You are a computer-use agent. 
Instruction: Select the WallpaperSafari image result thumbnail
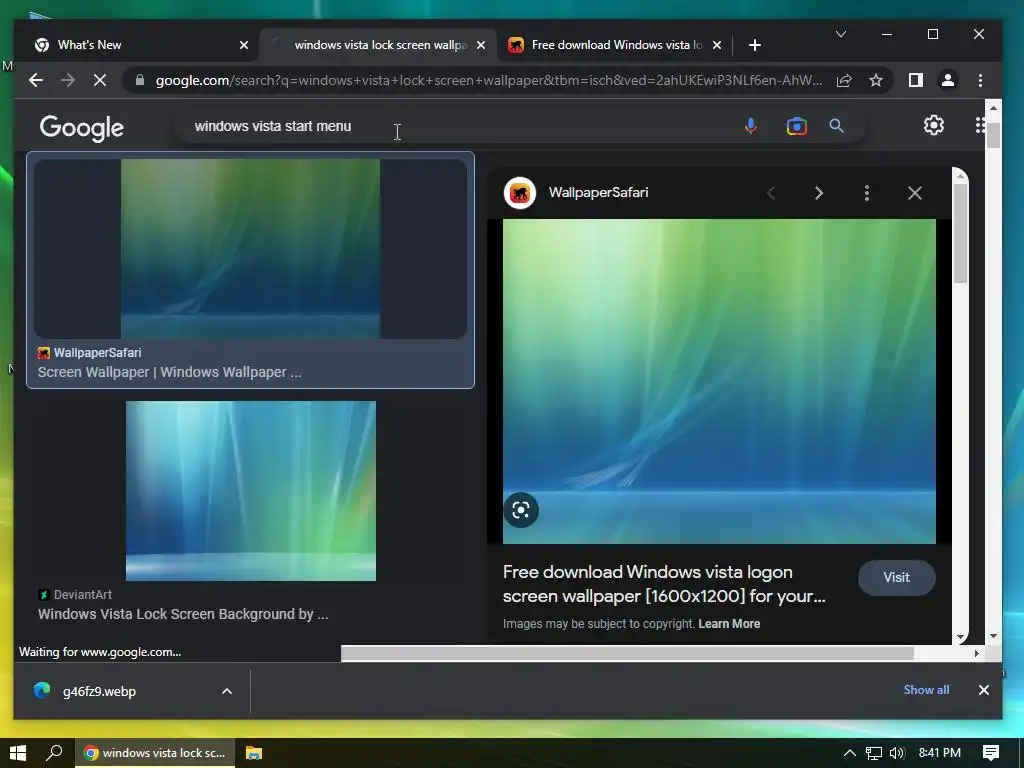coord(250,249)
